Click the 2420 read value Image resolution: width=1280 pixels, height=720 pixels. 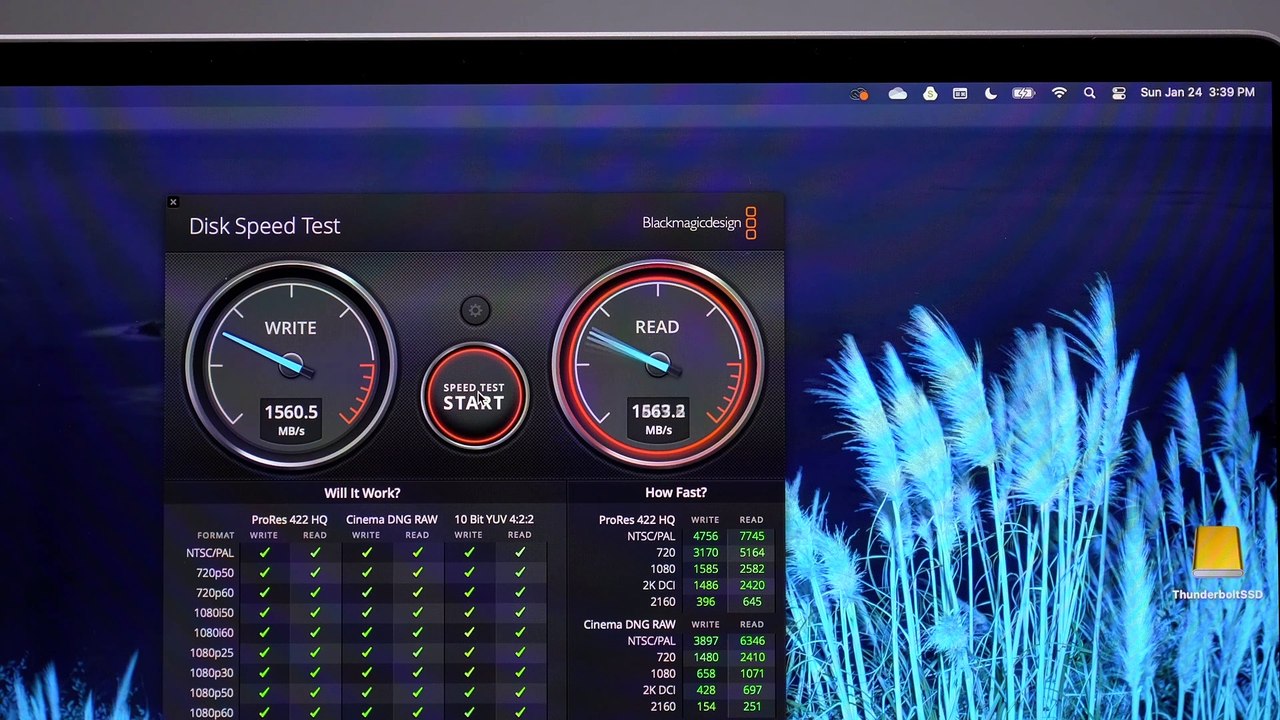click(x=752, y=585)
